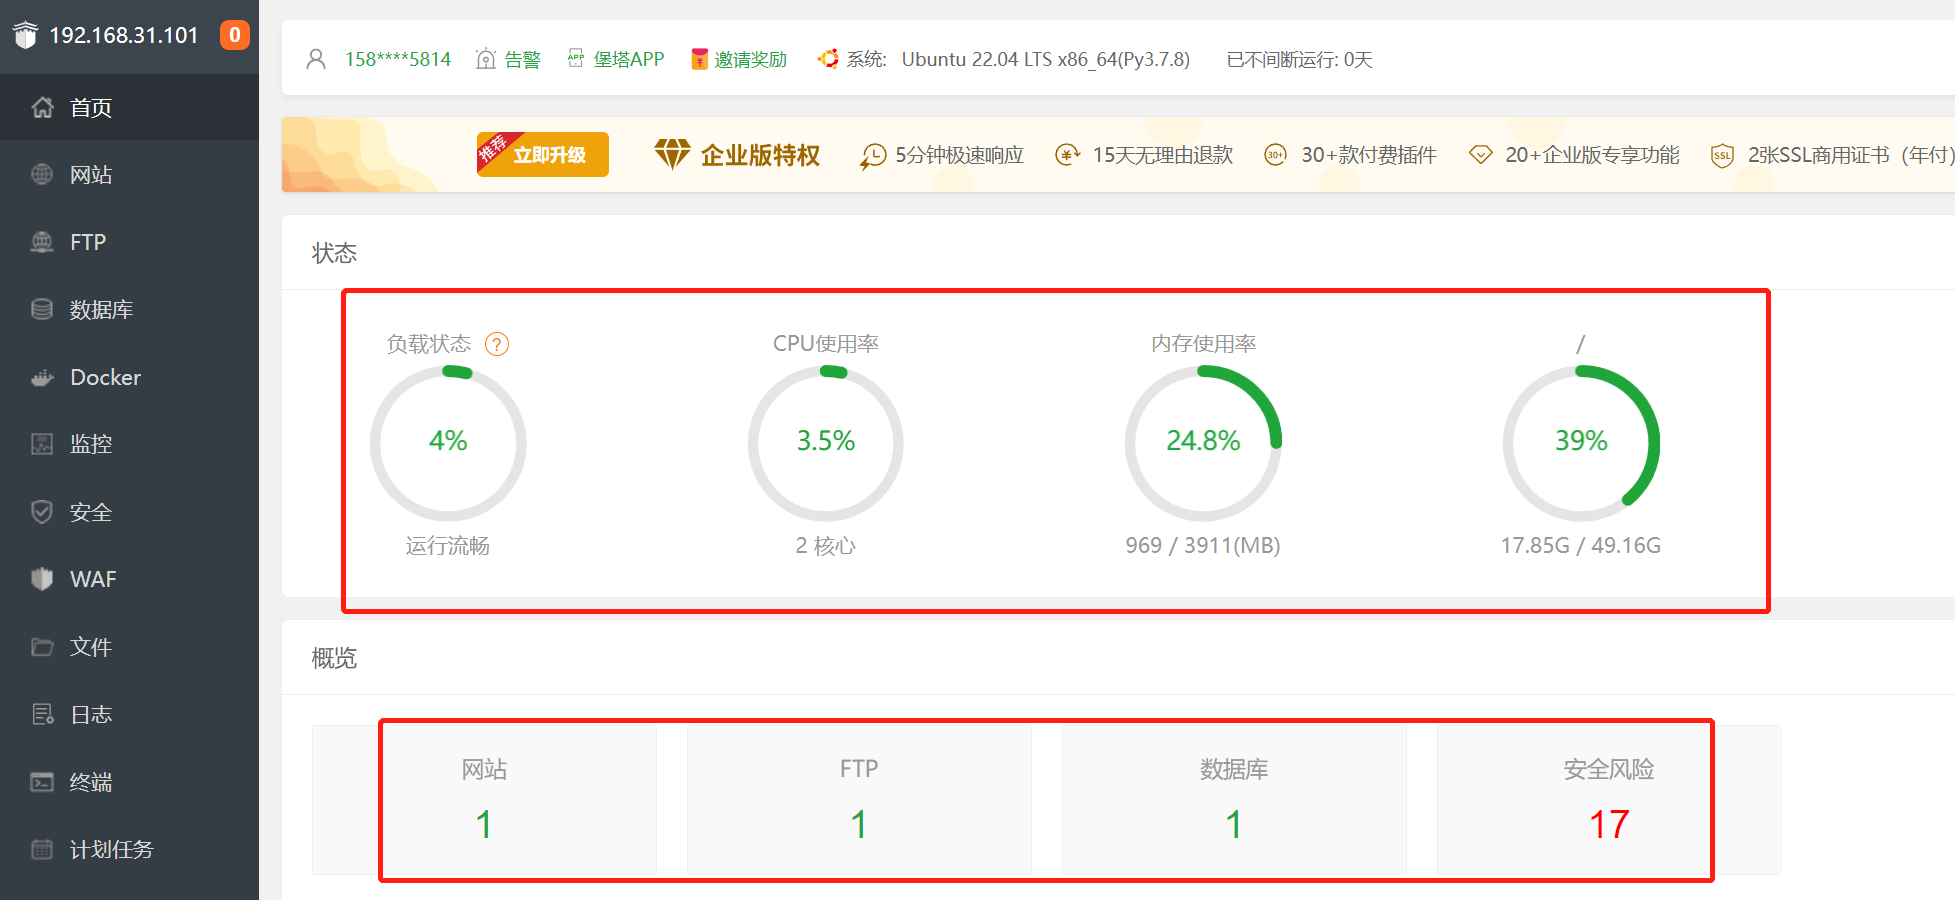Open the 告警 link

tap(523, 59)
